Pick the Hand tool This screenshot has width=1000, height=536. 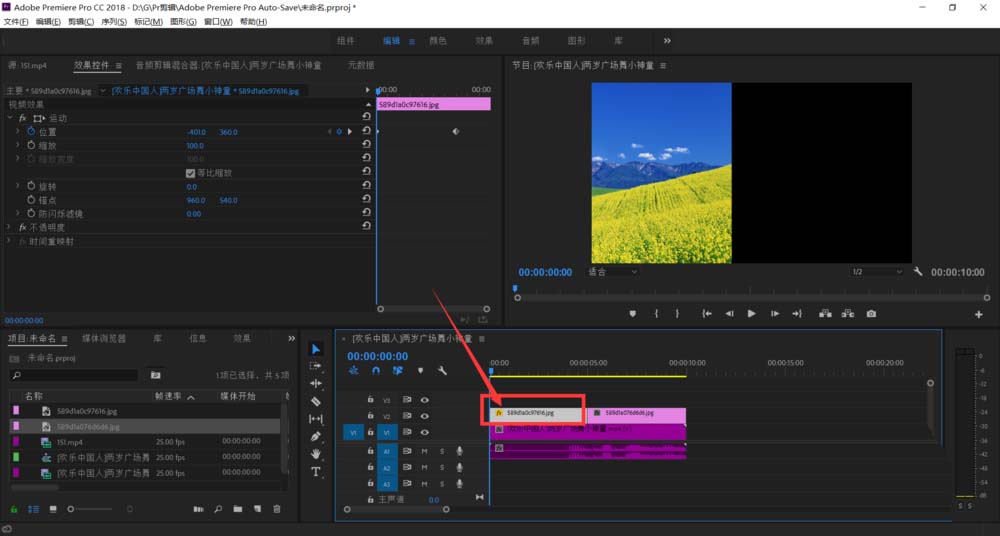(316, 454)
